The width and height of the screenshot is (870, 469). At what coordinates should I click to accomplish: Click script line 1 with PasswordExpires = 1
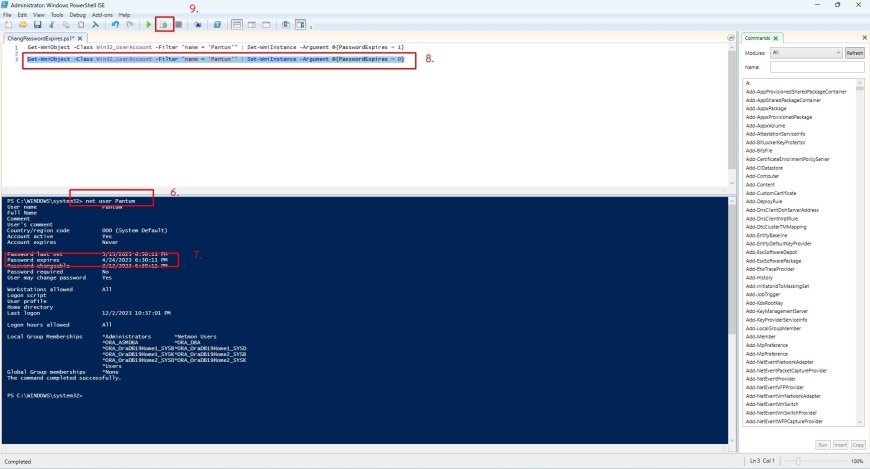pos(216,47)
